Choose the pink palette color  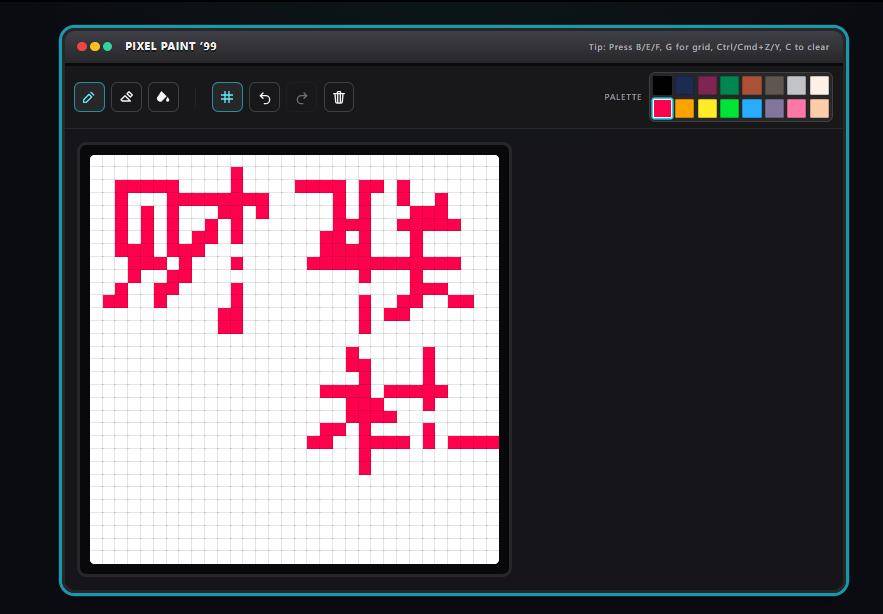pos(797,108)
